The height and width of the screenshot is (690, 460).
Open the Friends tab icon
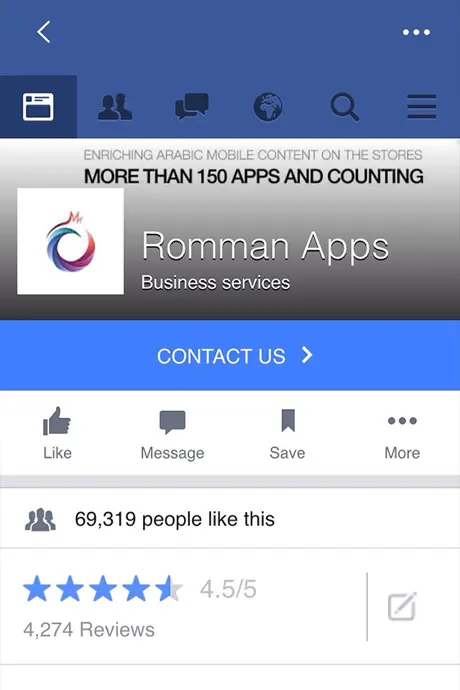click(x=115, y=106)
